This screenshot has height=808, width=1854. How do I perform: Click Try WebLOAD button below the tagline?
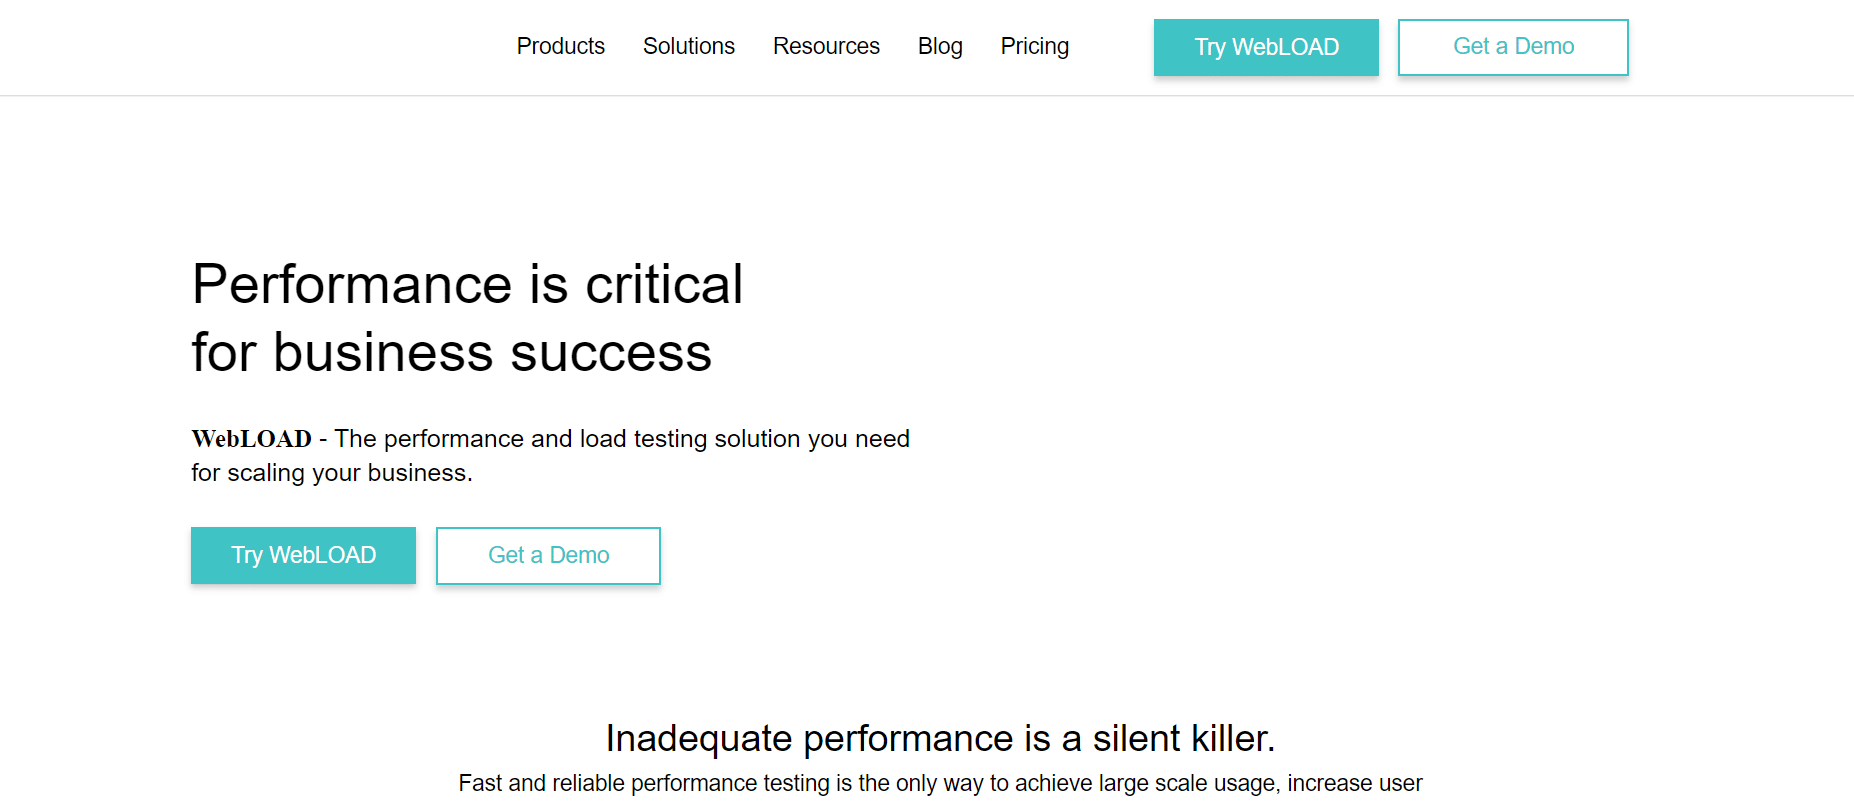(303, 555)
